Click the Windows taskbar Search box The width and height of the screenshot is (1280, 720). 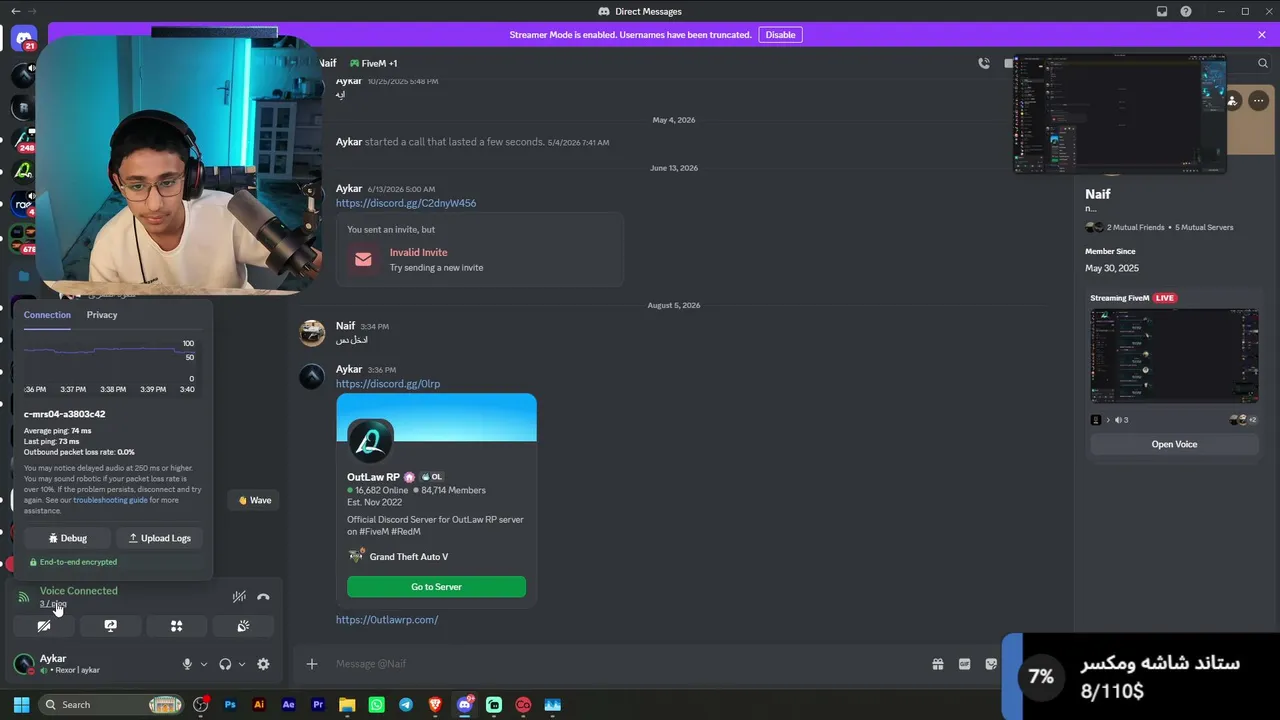(111, 705)
